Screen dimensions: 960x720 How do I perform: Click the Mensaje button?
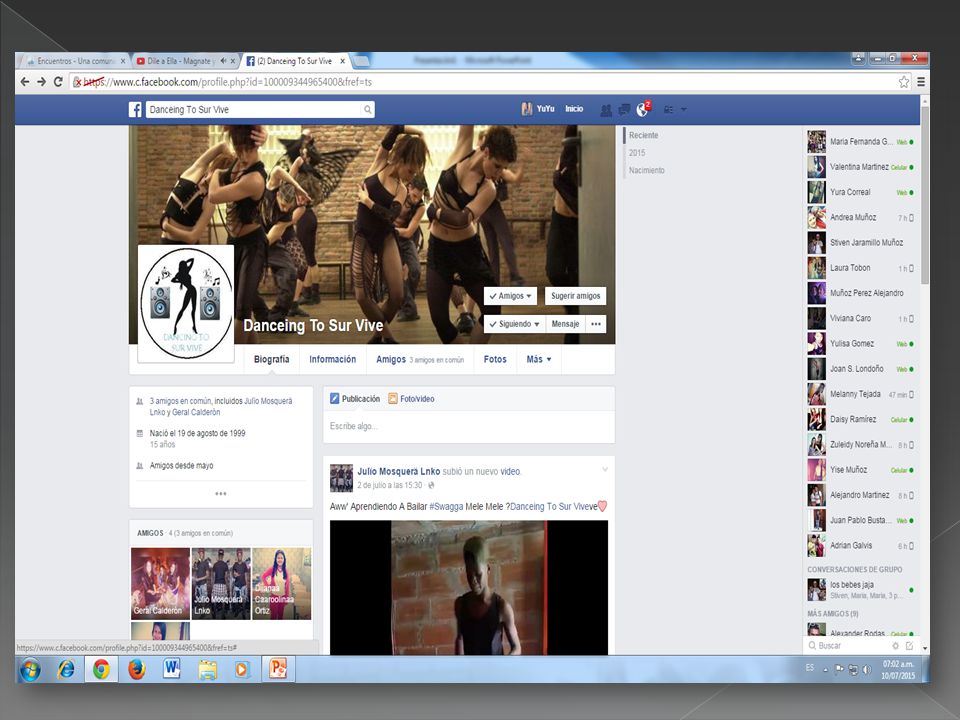[565, 324]
